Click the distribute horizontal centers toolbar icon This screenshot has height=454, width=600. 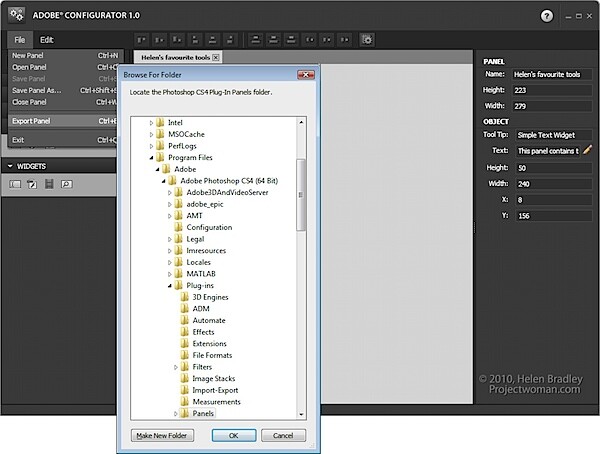click(x=327, y=39)
